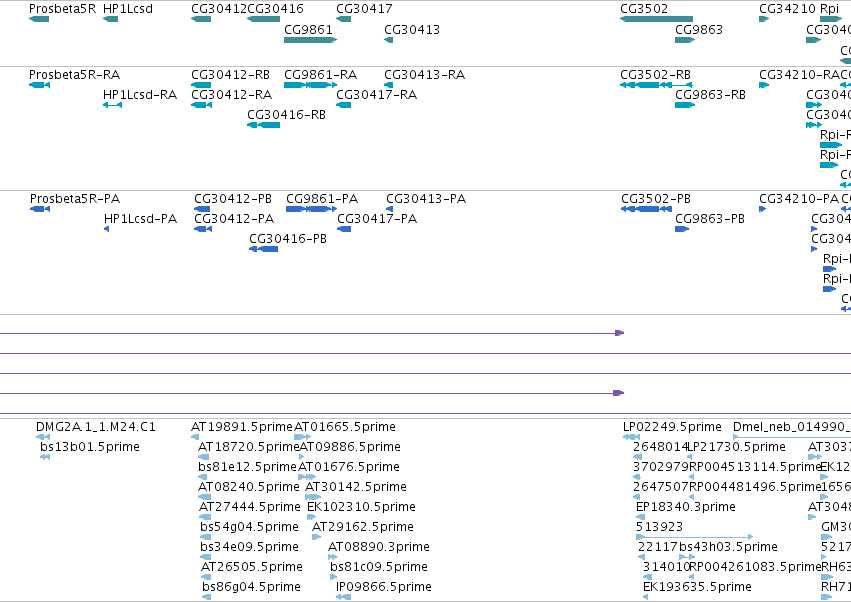Select the Rpi gene label
The width and height of the screenshot is (851, 602).
pyautogui.click(x=829, y=9)
